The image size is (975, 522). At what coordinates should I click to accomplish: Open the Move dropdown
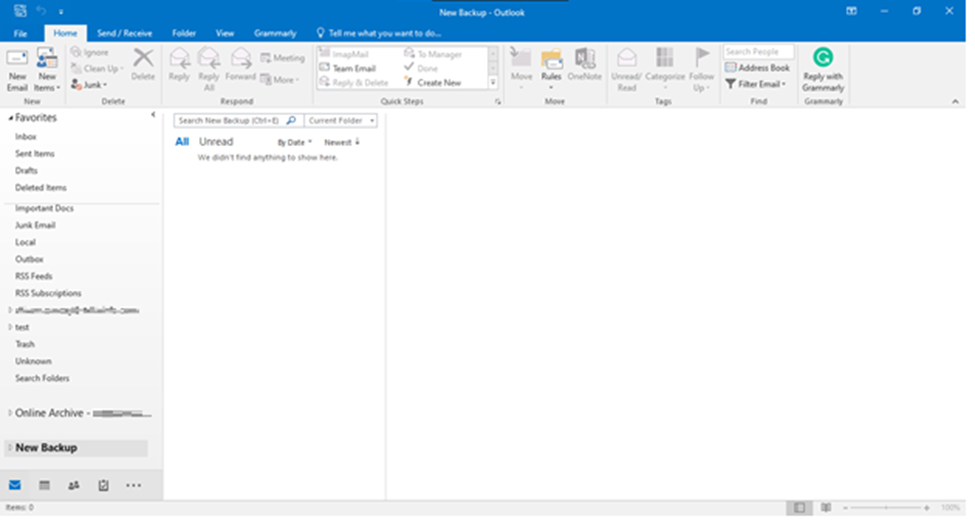[521, 68]
